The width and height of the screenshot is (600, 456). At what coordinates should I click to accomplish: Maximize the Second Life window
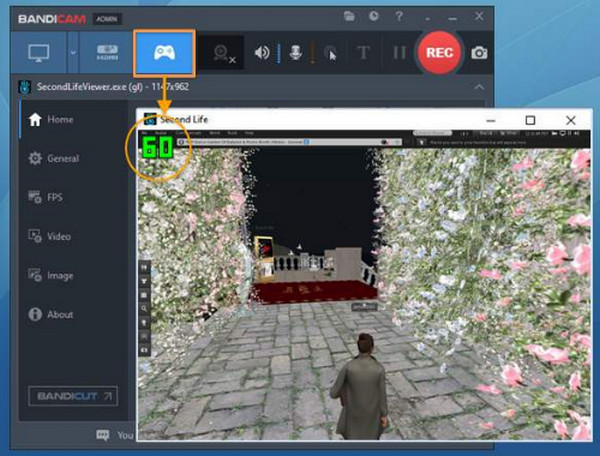[x=530, y=121]
